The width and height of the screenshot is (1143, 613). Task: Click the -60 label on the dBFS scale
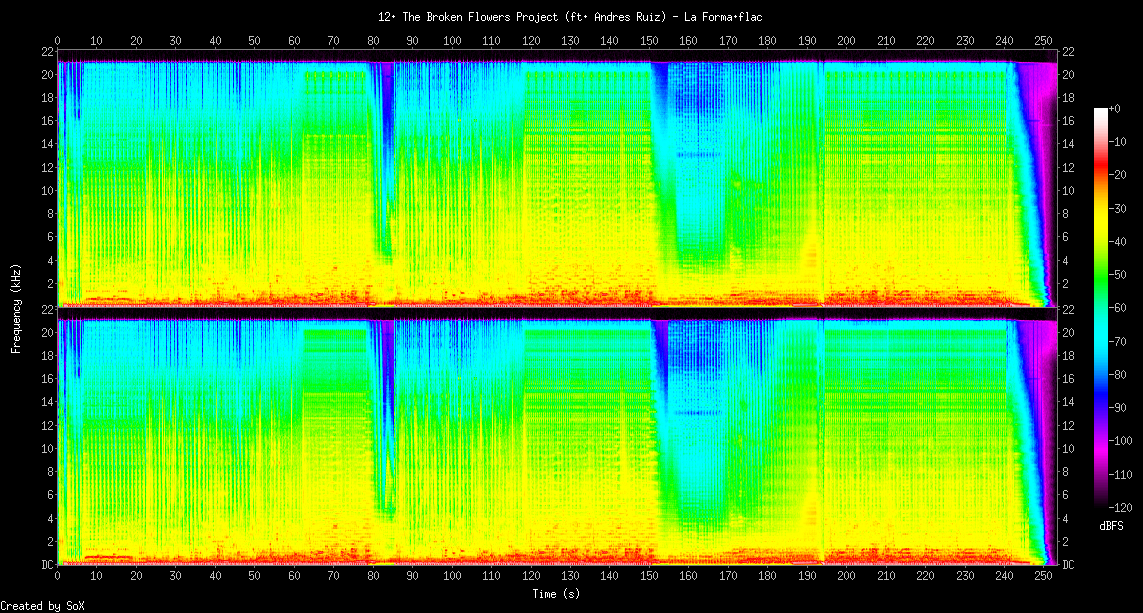pyautogui.click(x=1122, y=309)
